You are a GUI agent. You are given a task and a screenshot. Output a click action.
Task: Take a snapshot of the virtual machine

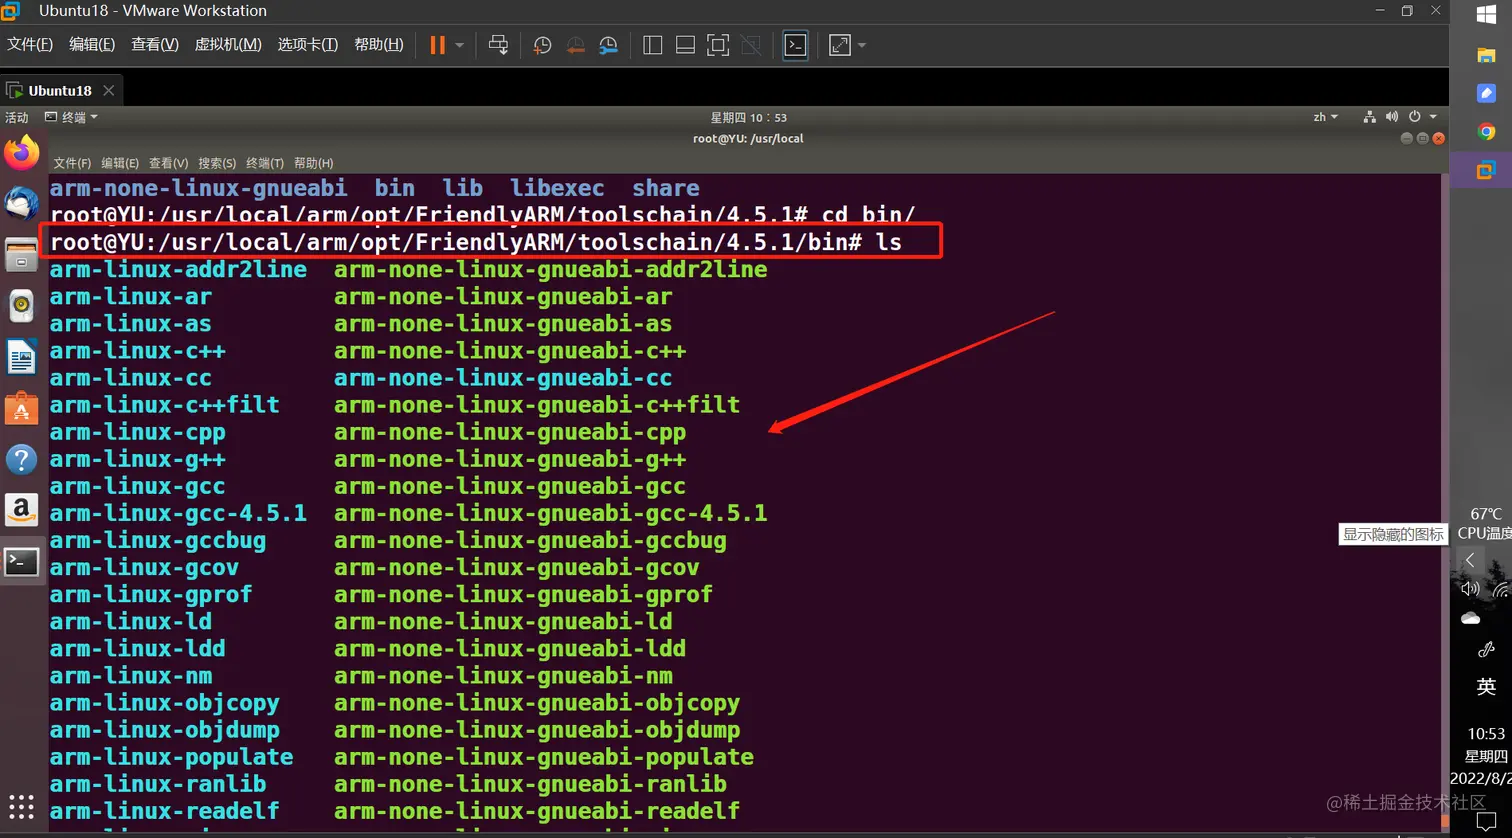coord(542,45)
